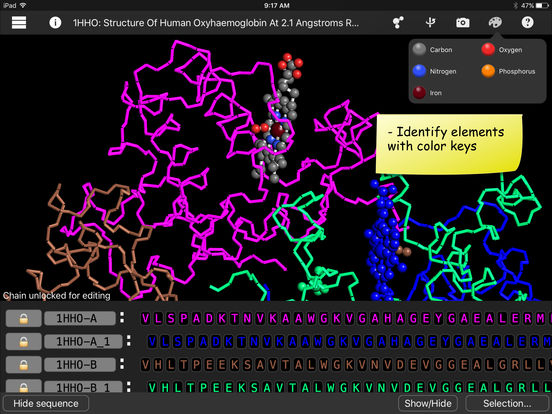Tap the blue space-filled heme group
This screenshot has width=552, height=414.
coord(384,239)
